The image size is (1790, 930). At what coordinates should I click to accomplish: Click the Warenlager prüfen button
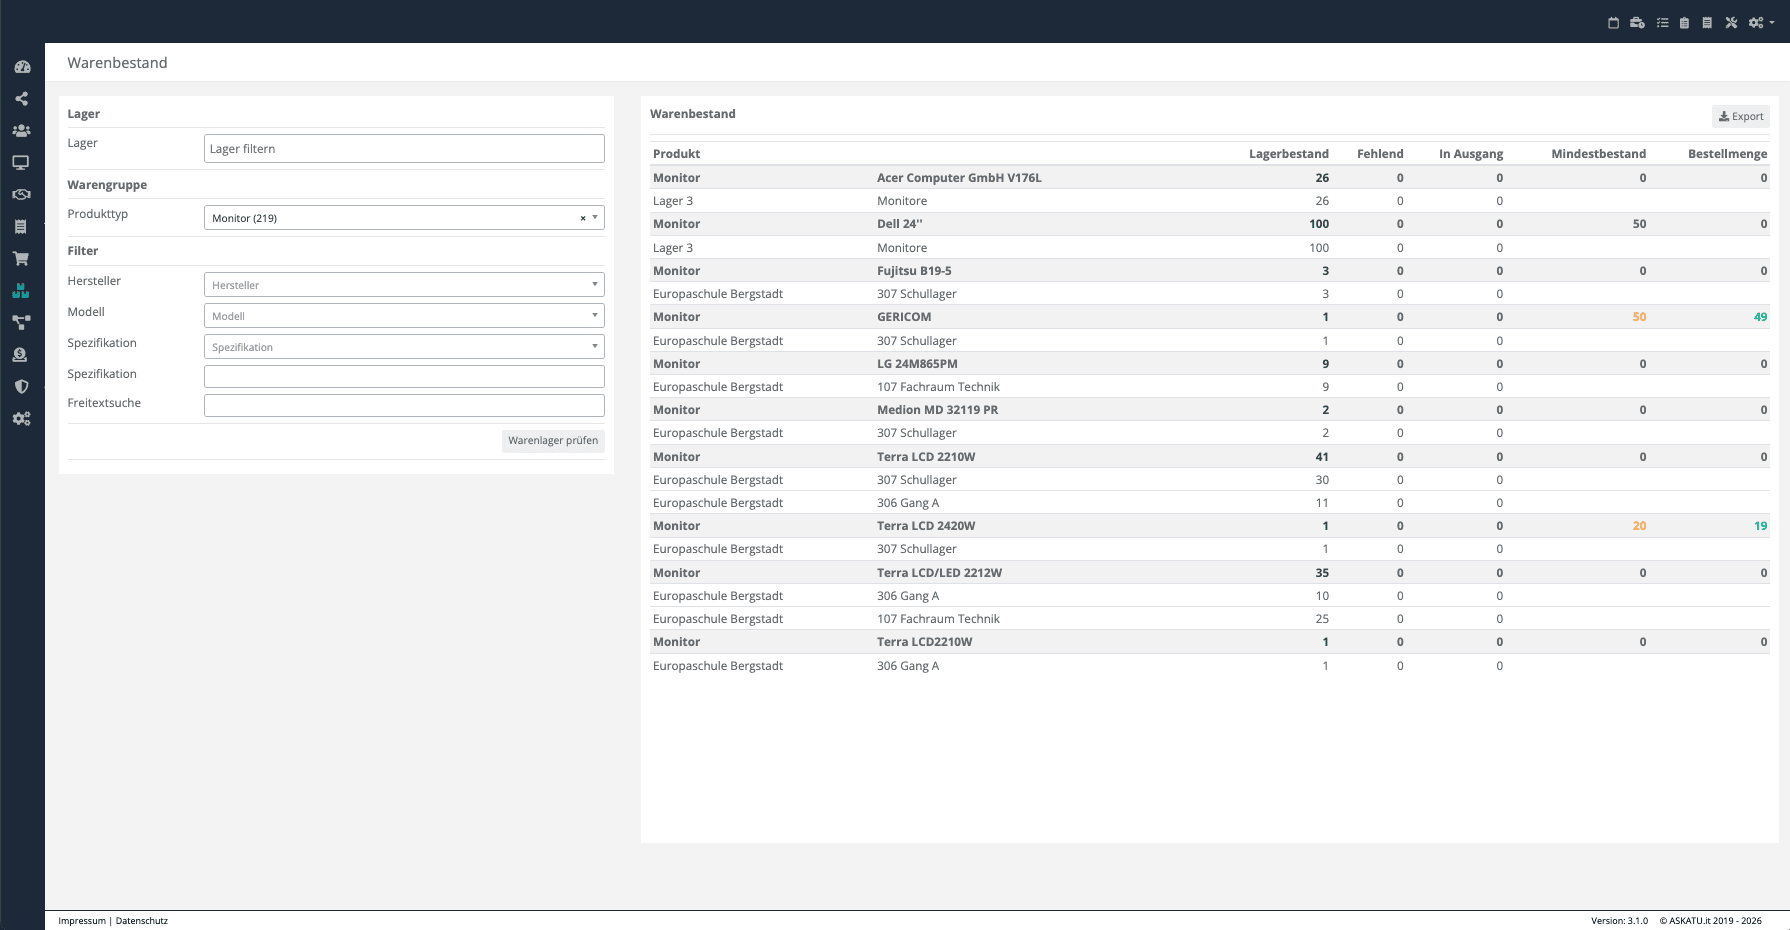553,441
